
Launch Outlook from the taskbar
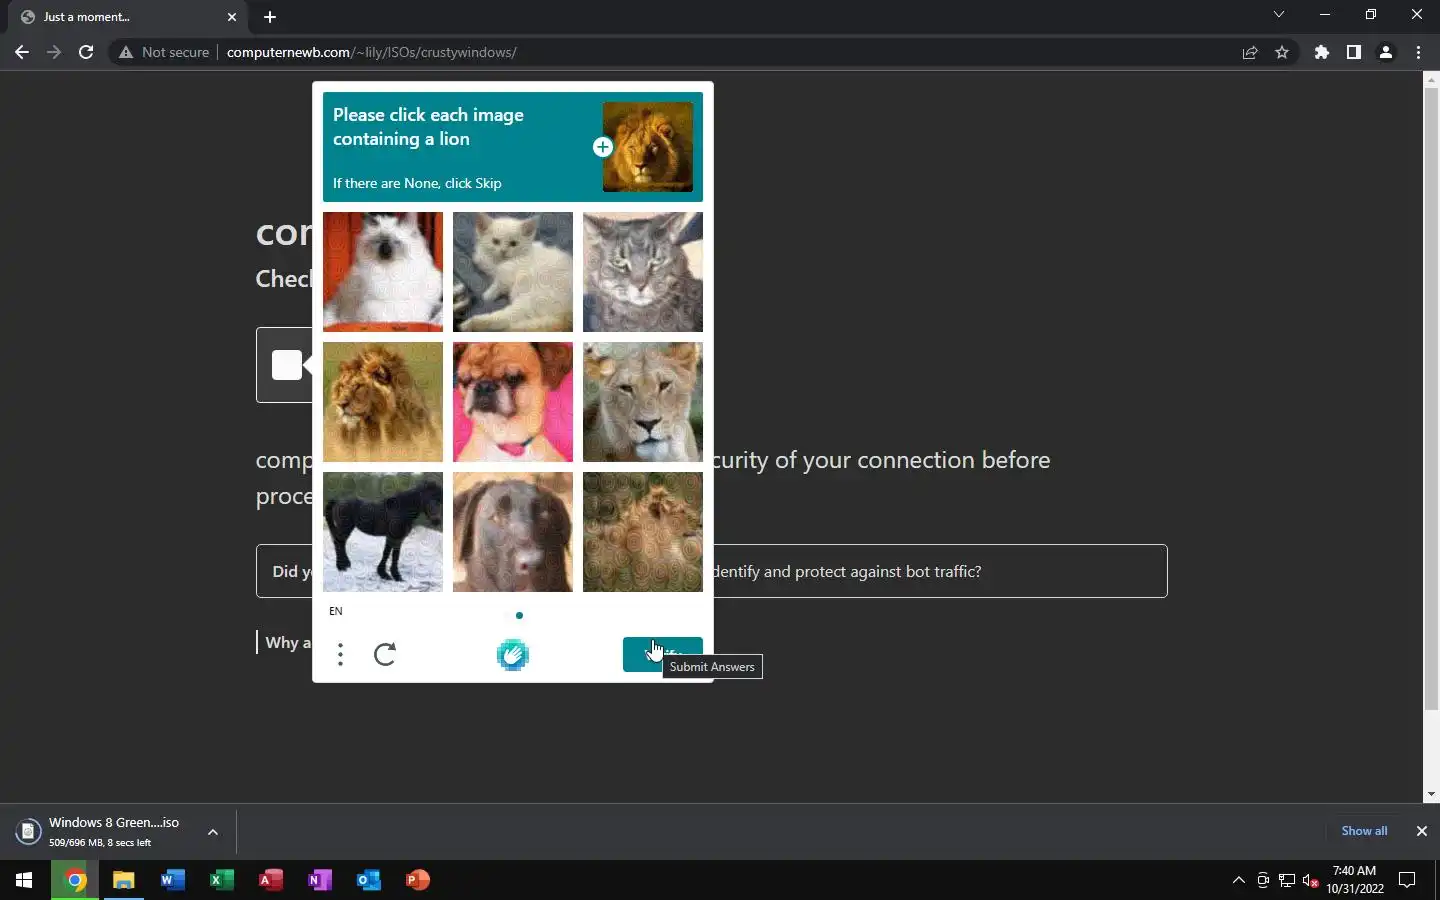[369, 880]
